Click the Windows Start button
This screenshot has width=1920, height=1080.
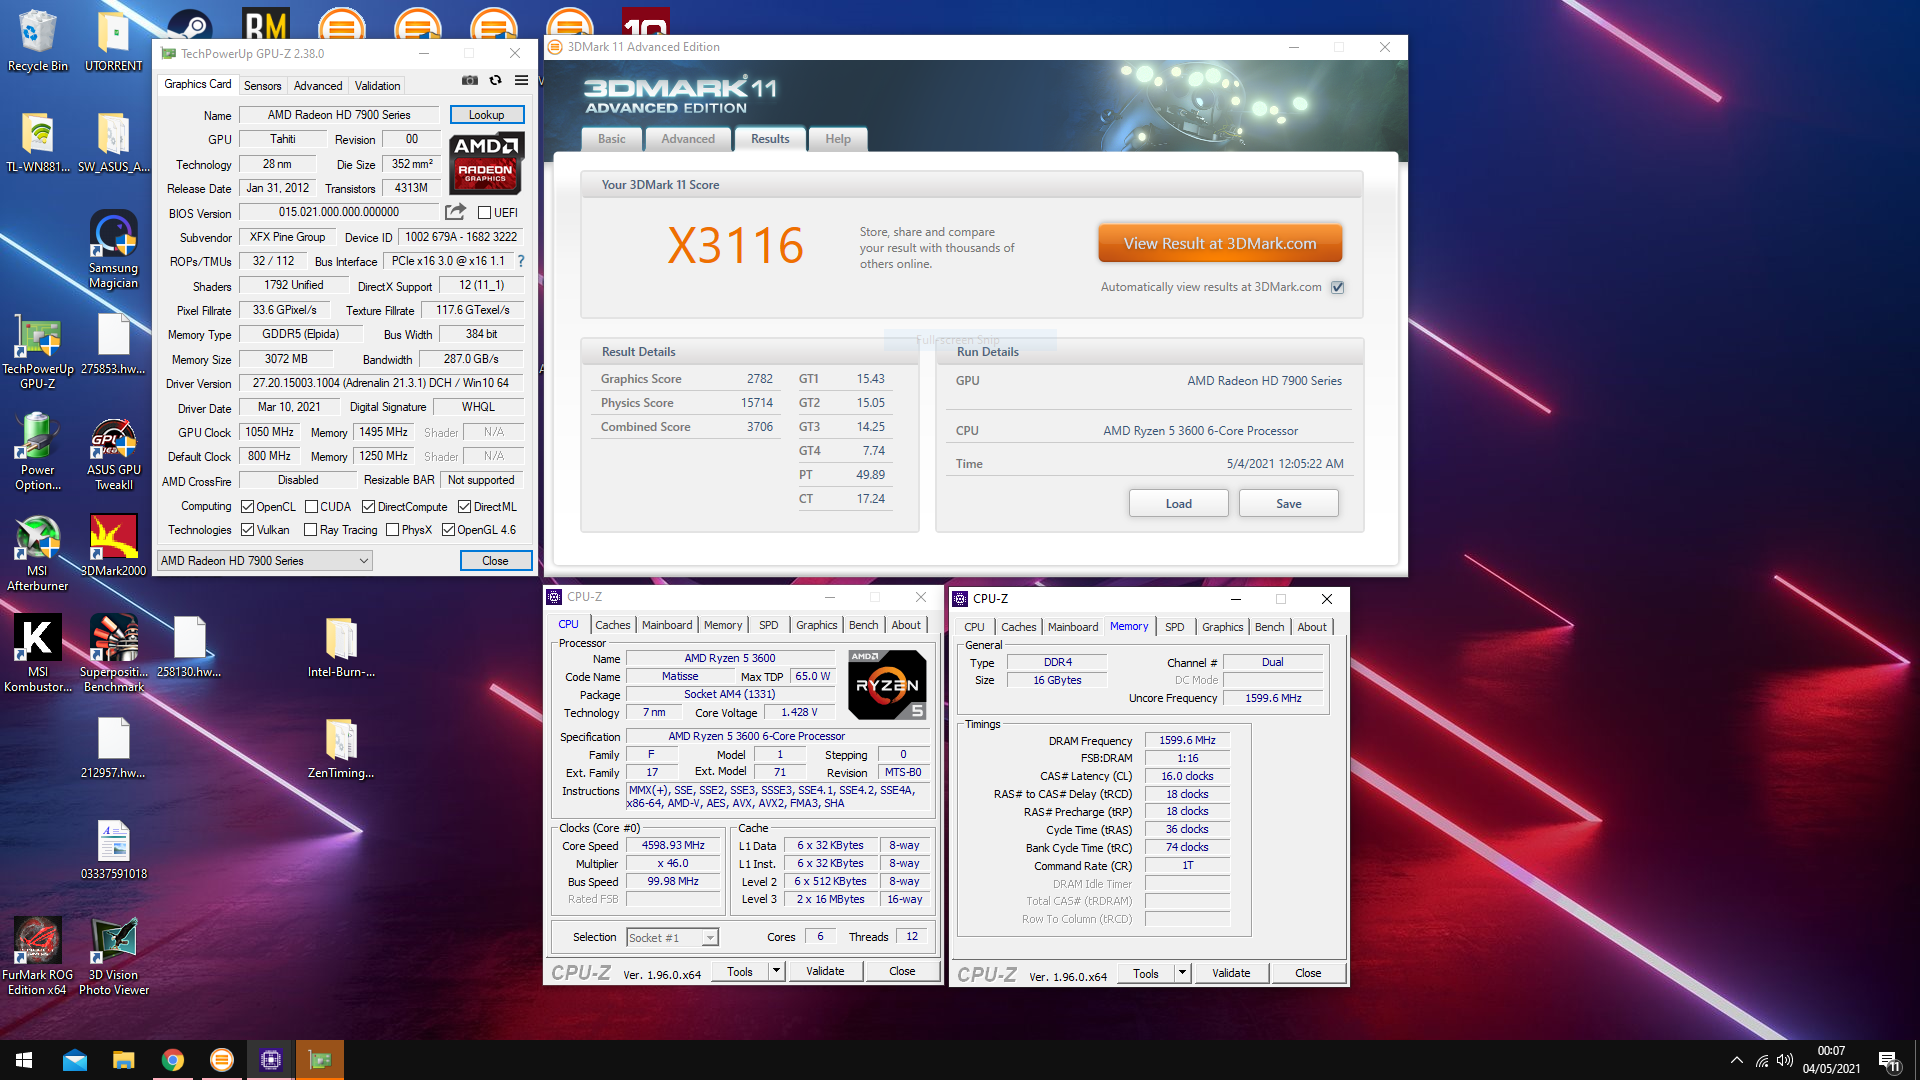point(24,1060)
